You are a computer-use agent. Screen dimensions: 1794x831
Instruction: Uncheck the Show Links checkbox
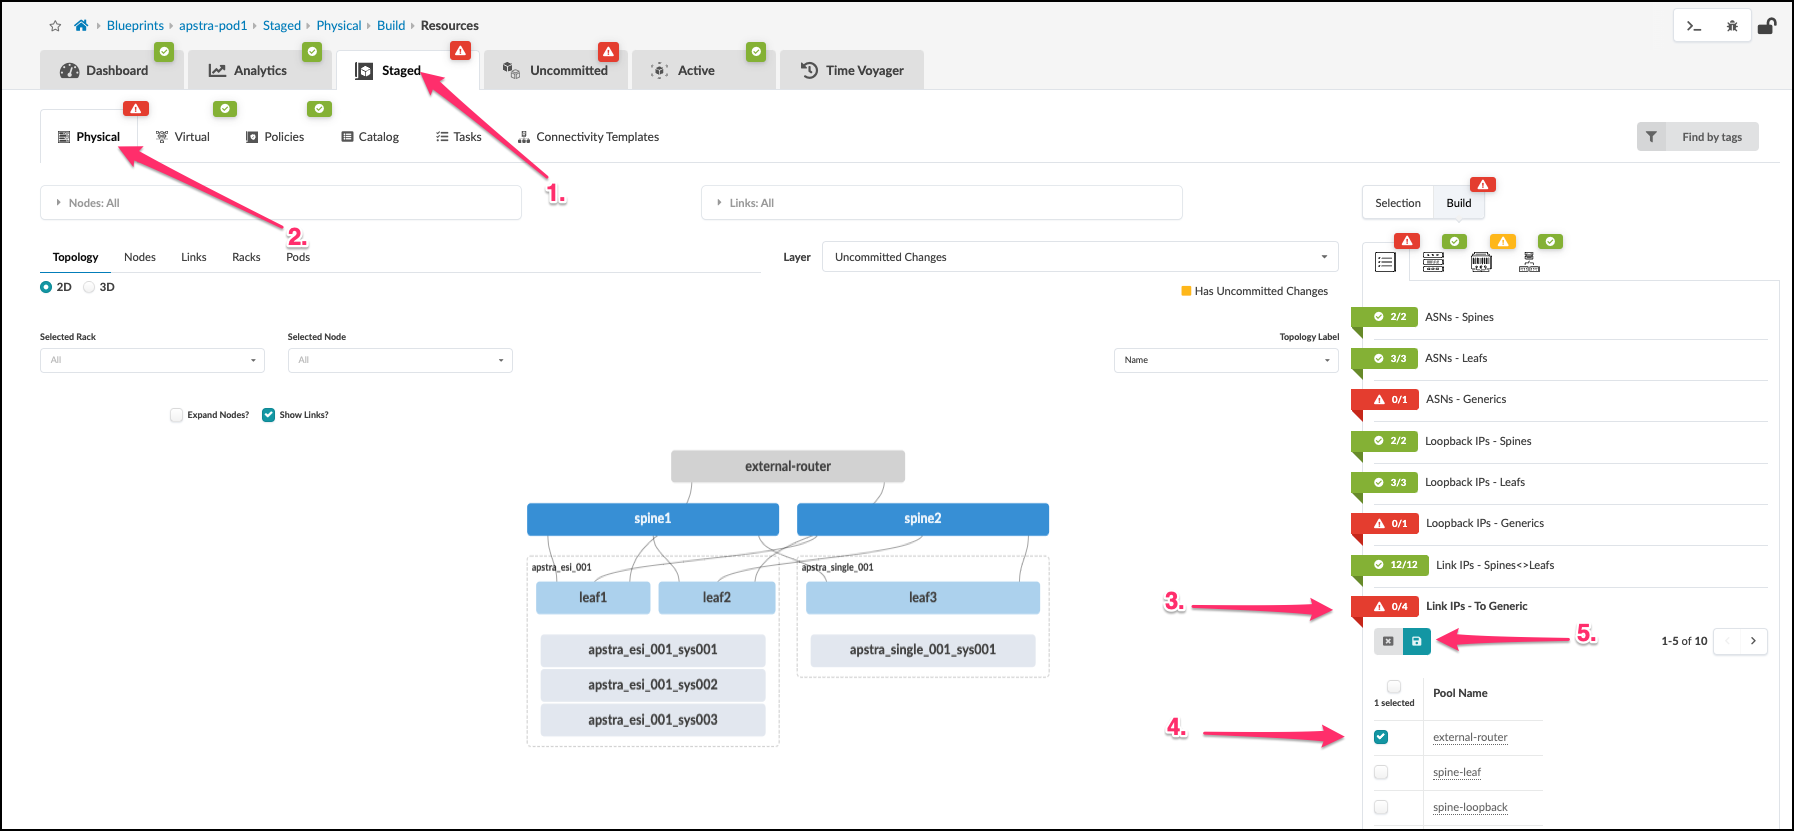click(x=268, y=415)
